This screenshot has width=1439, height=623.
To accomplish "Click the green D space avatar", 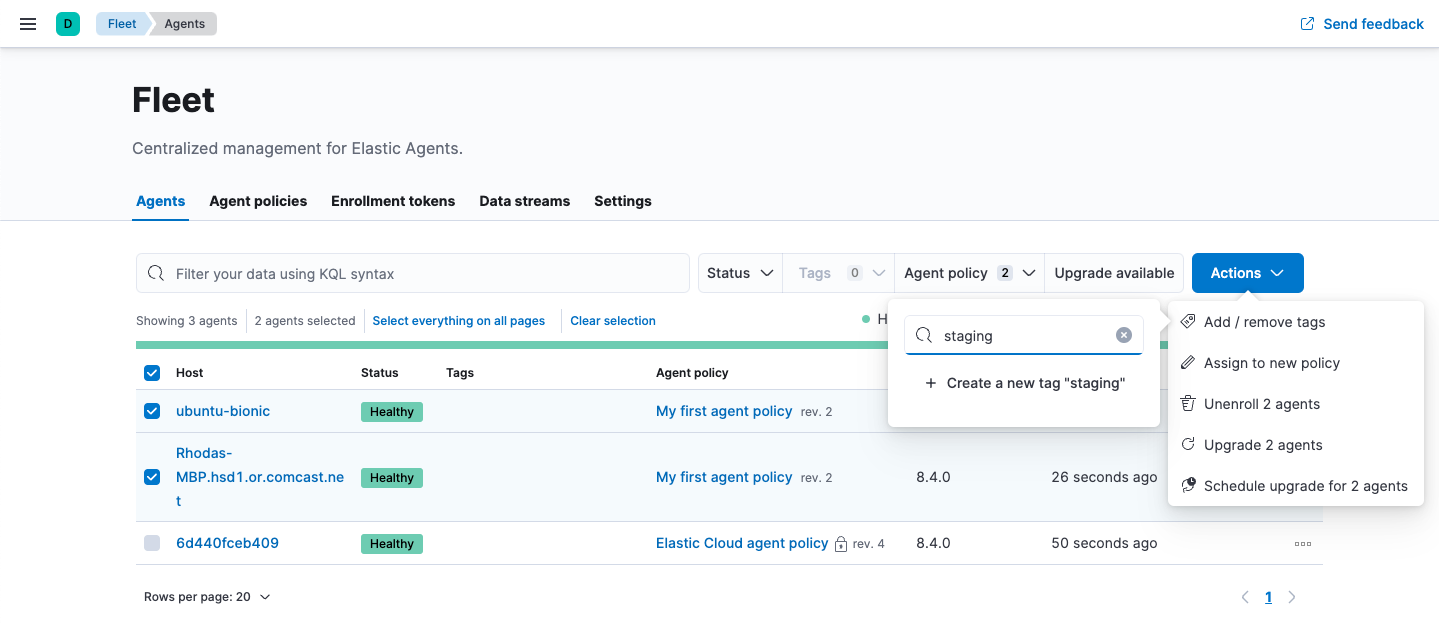I will click(x=68, y=24).
